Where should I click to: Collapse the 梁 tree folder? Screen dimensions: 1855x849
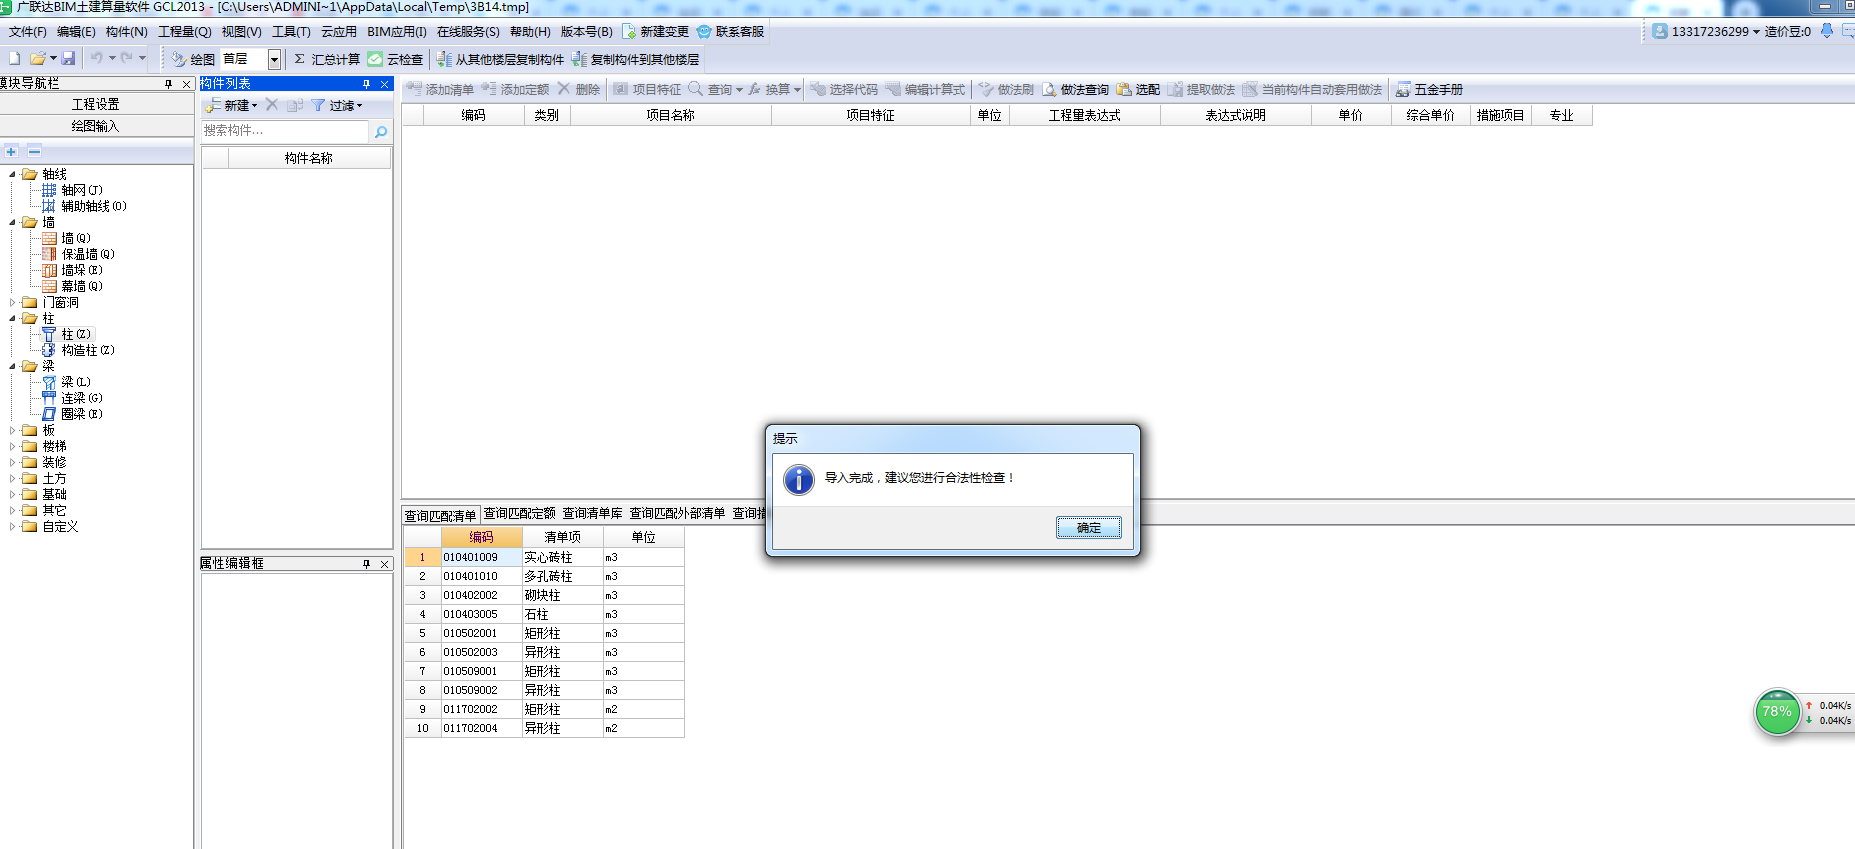[x=12, y=366]
